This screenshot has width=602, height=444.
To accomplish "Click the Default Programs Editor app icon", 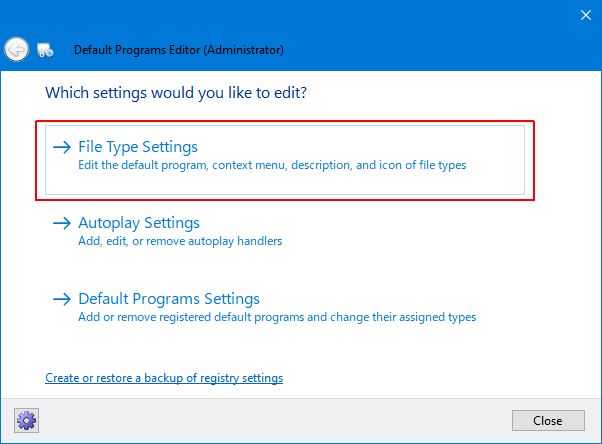I will (x=45, y=49).
